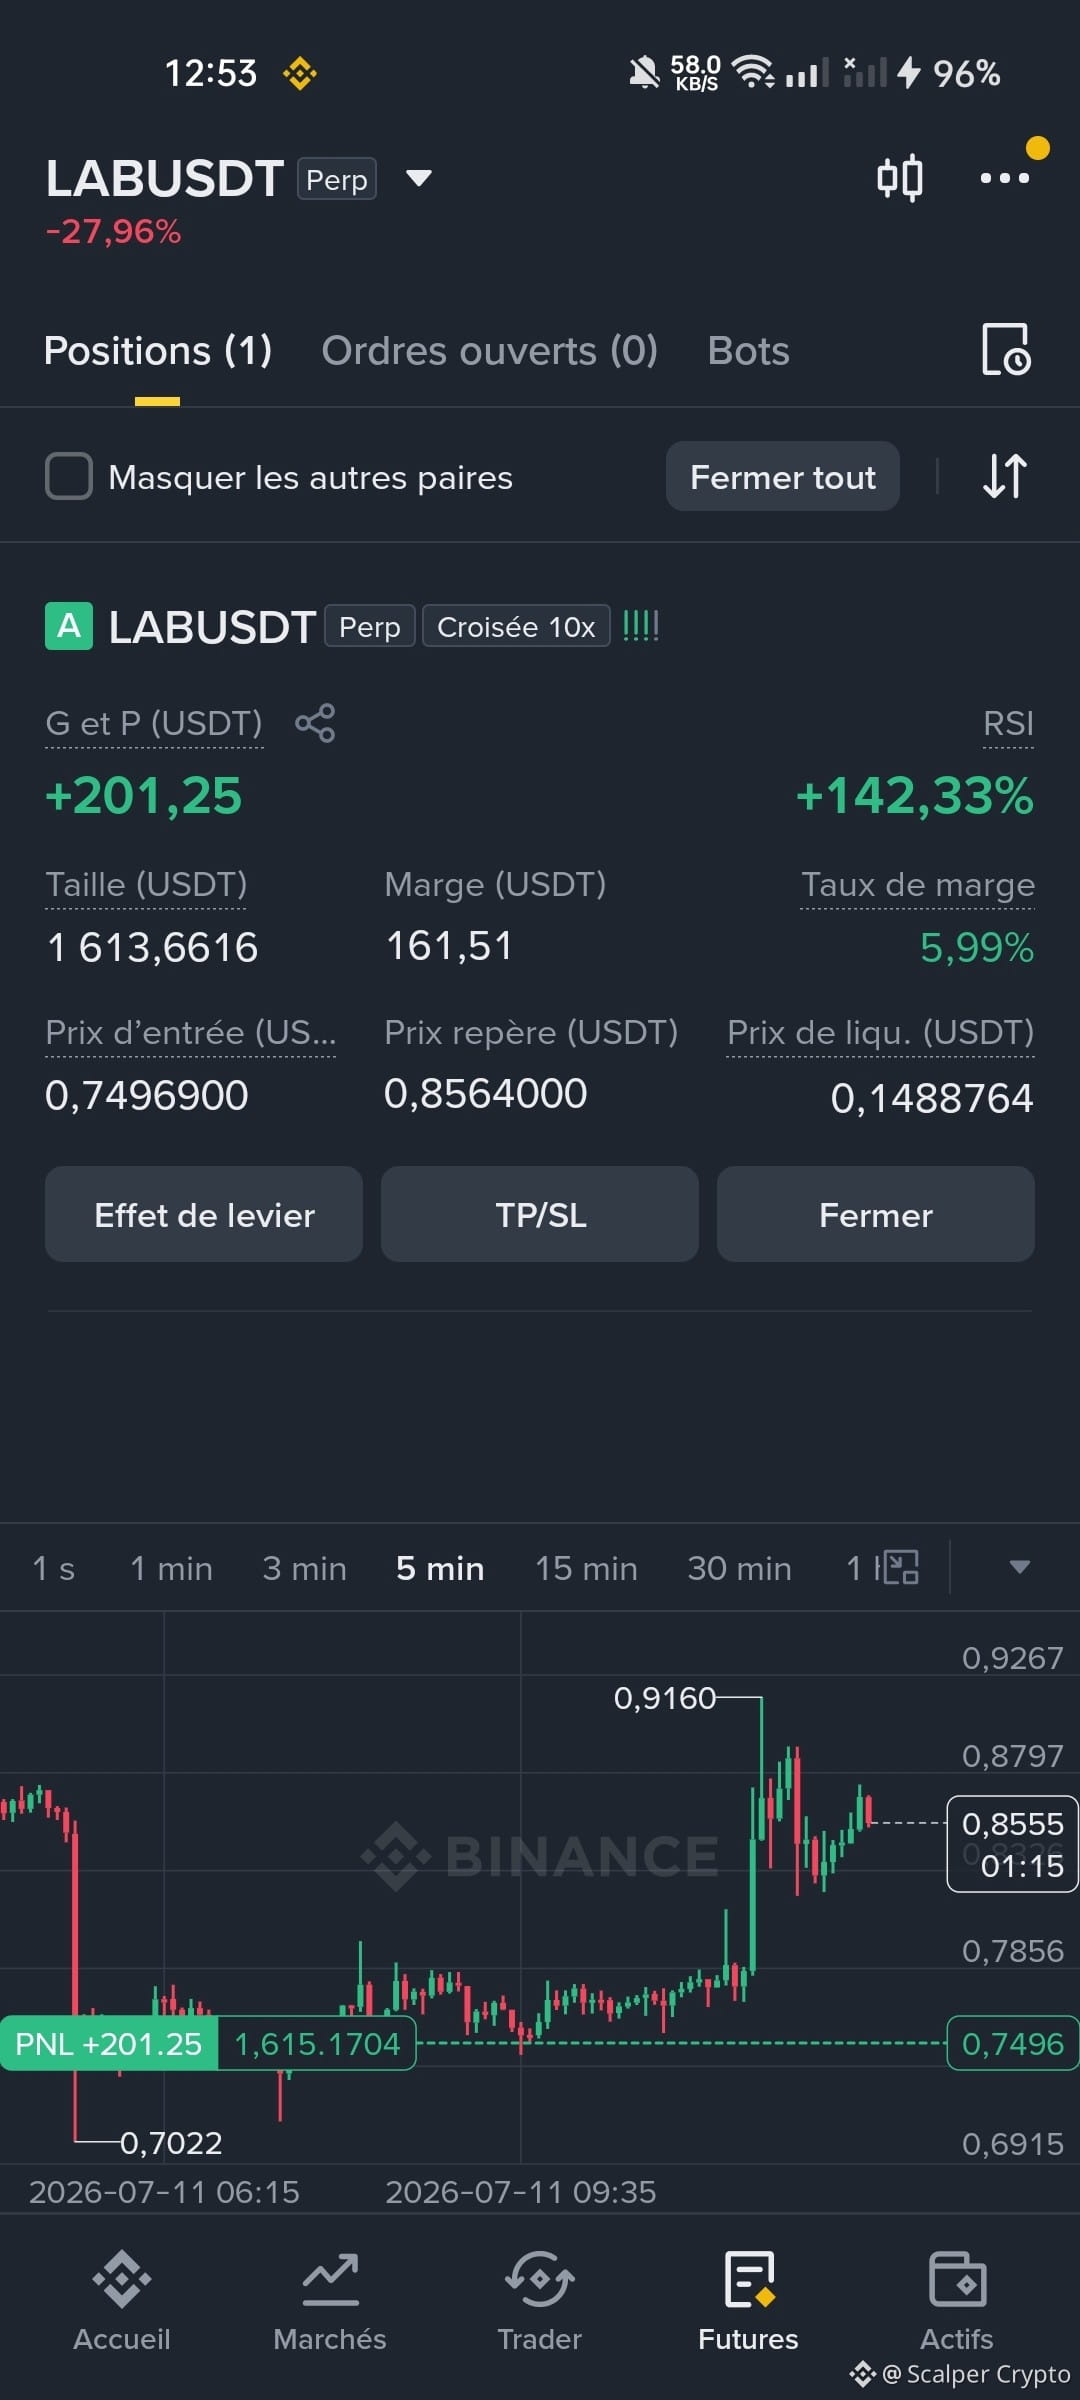This screenshot has height=2400, width=1080.
Task: Select the 1 min chart interval
Action: click(x=171, y=1568)
